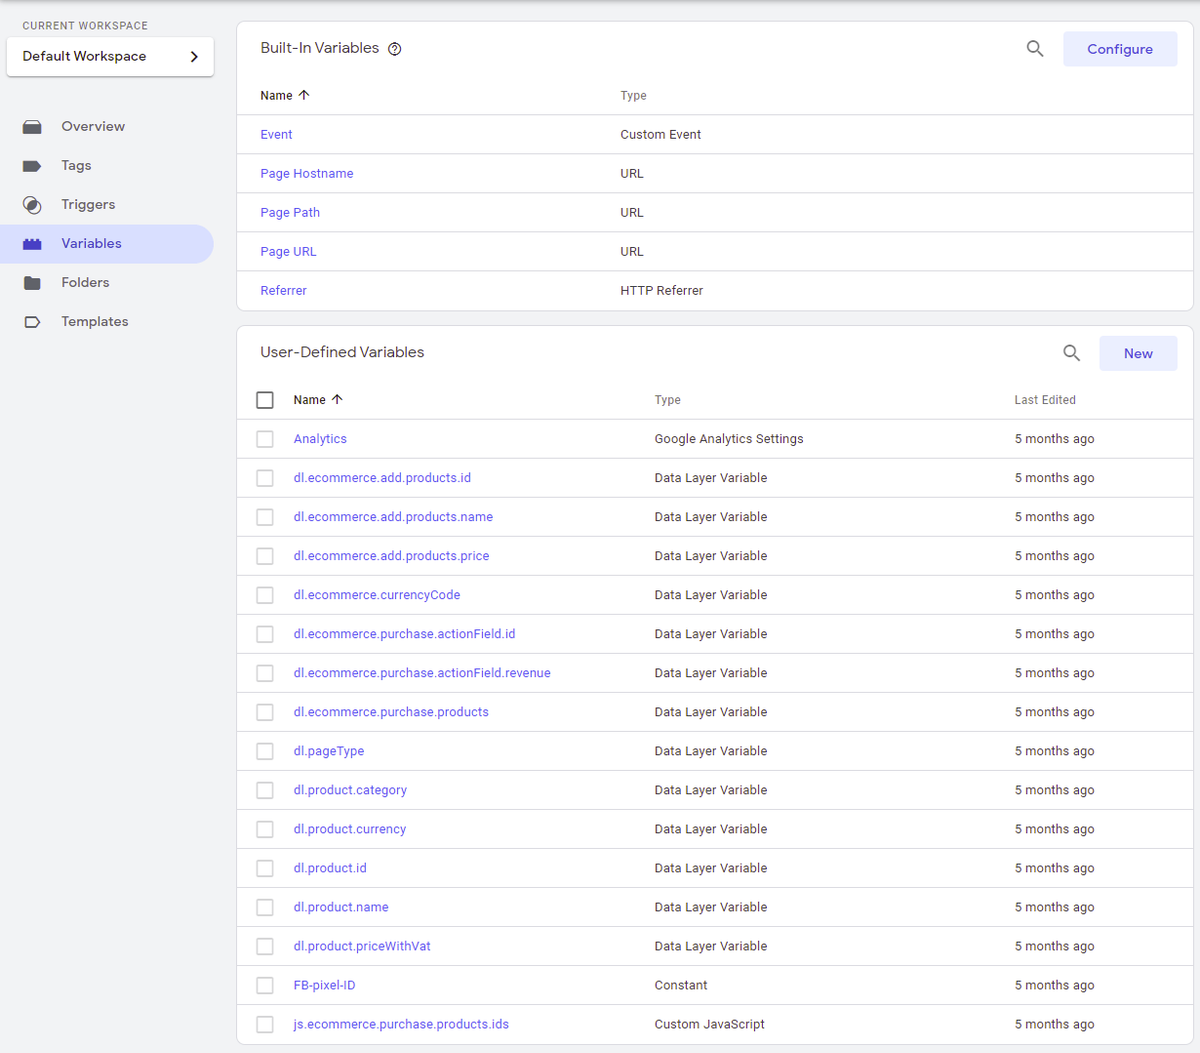Open dl.ecommerce.purchase.products variable
This screenshot has height=1053, width=1200.
[x=391, y=712]
